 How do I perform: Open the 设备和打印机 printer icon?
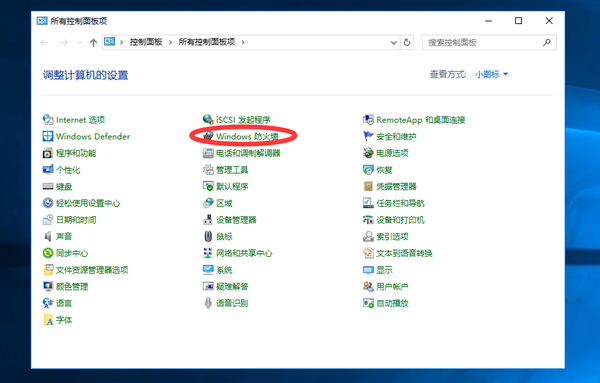(x=368, y=220)
